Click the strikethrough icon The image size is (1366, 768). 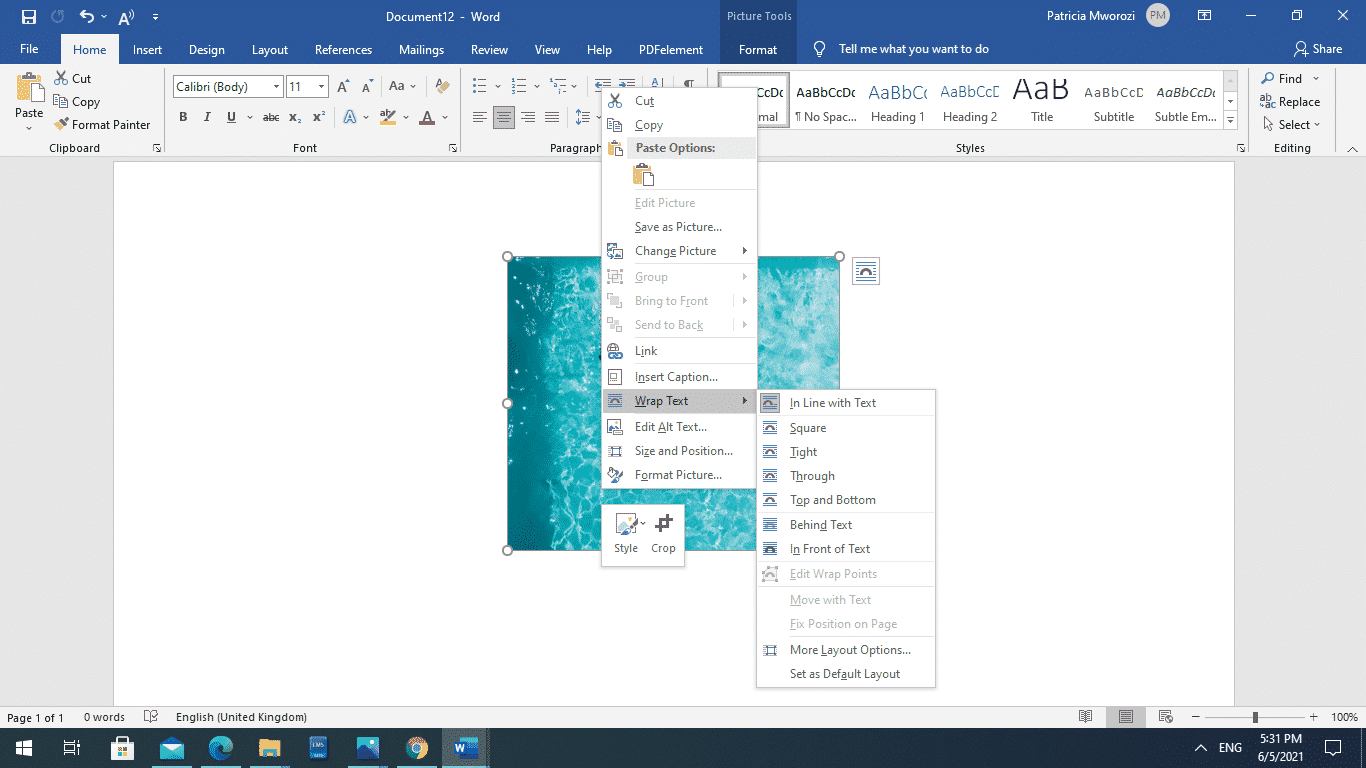[x=270, y=117]
